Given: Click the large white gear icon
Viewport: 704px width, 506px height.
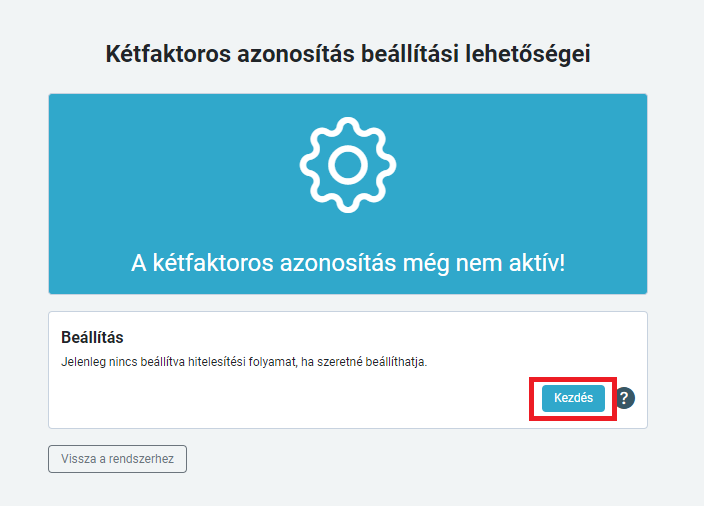Looking at the screenshot, I should (348, 165).
